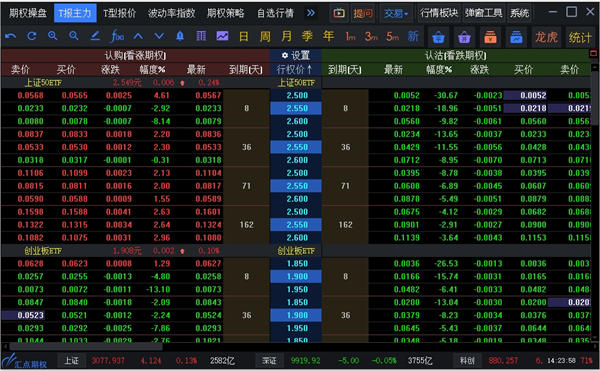Click the 深证 index label in status bar
600x371 pixels.
click(x=269, y=360)
